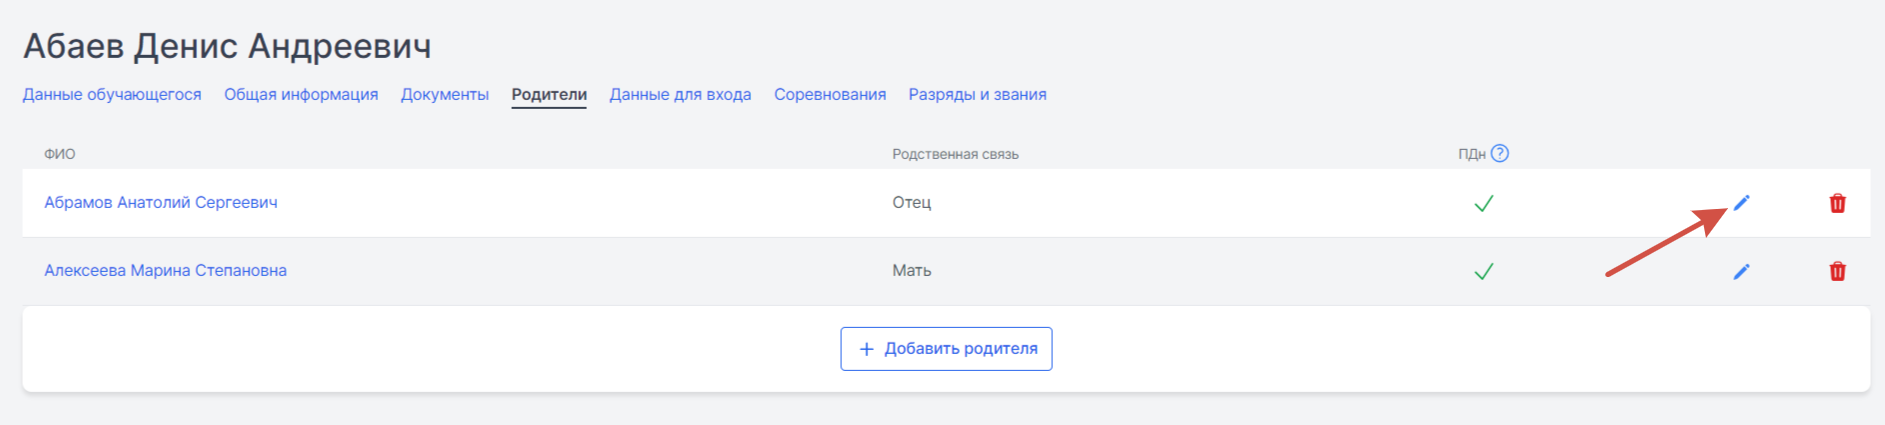Delete parent Абрамов Анатолий Сергеевич via trash icon
The height and width of the screenshot is (425, 1885).
click(x=1837, y=203)
